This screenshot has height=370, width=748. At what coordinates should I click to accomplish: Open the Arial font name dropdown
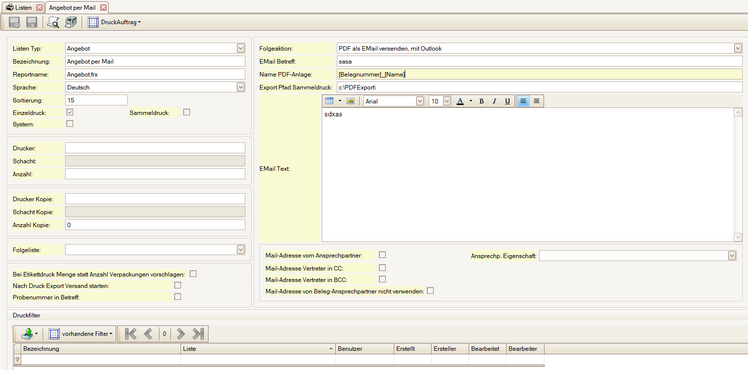(420, 101)
